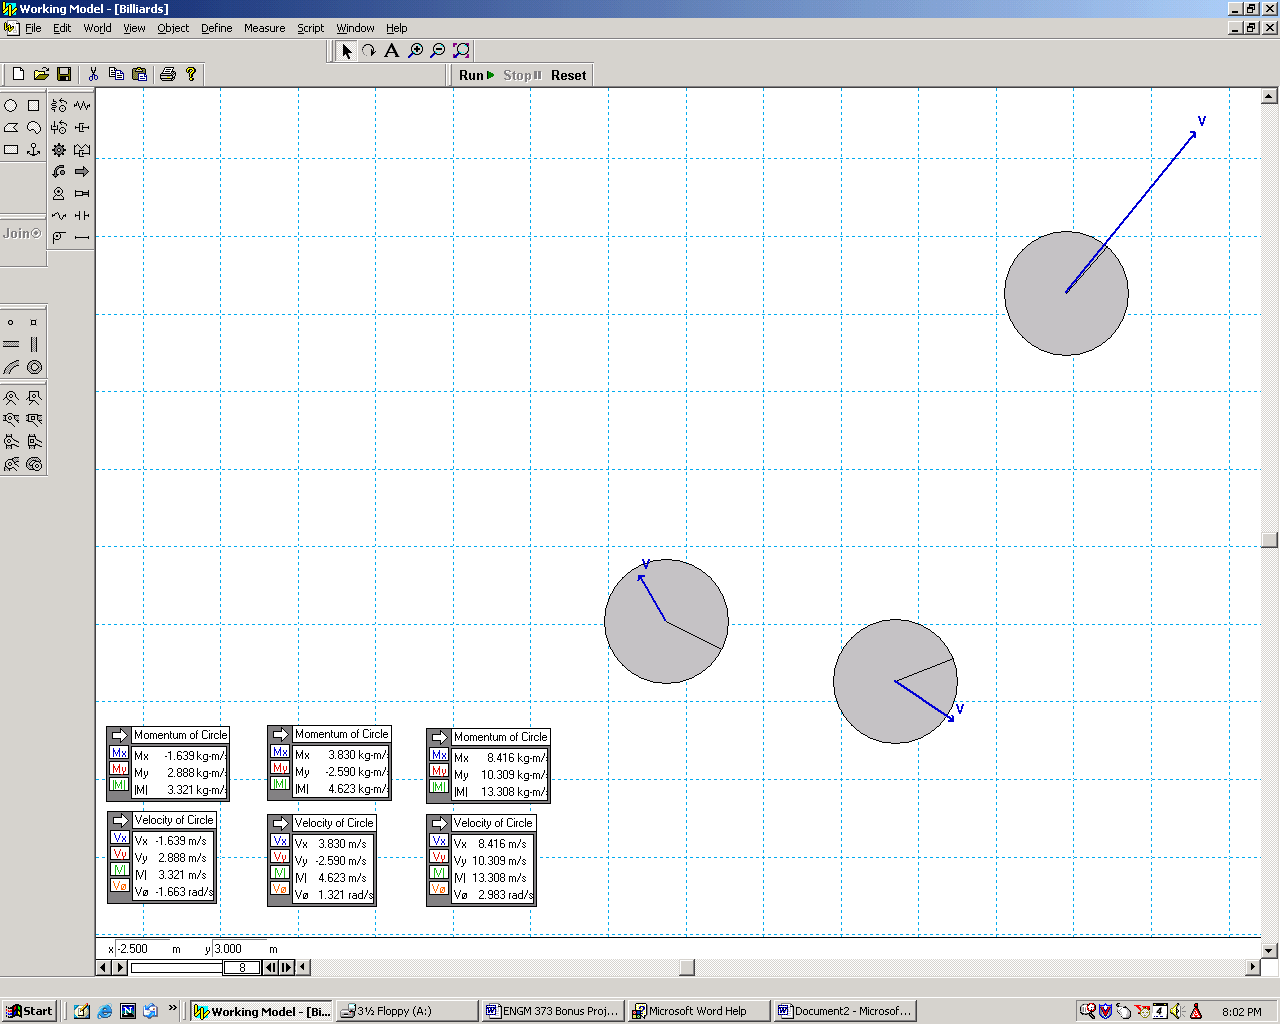This screenshot has width=1280, height=1024.
Task: Select the Horizontal Slot element tool
Action: [11, 344]
